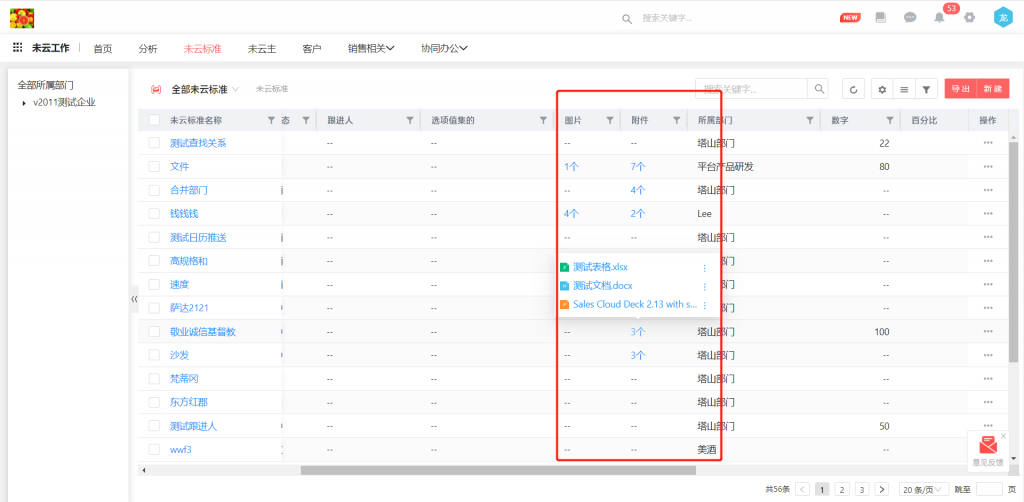
Task: Click the 新建 button
Action: click(x=992, y=90)
